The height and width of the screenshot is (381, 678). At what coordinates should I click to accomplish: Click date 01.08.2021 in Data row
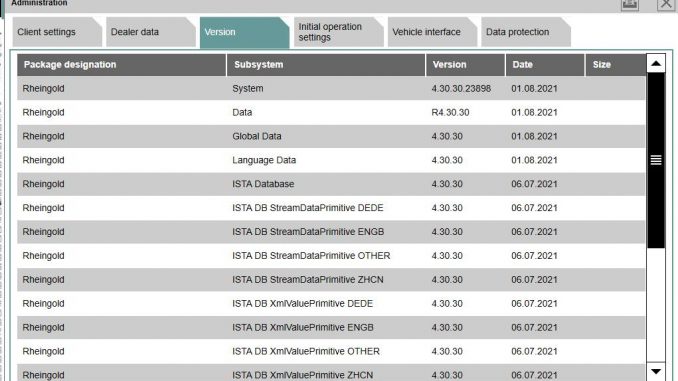(534, 112)
